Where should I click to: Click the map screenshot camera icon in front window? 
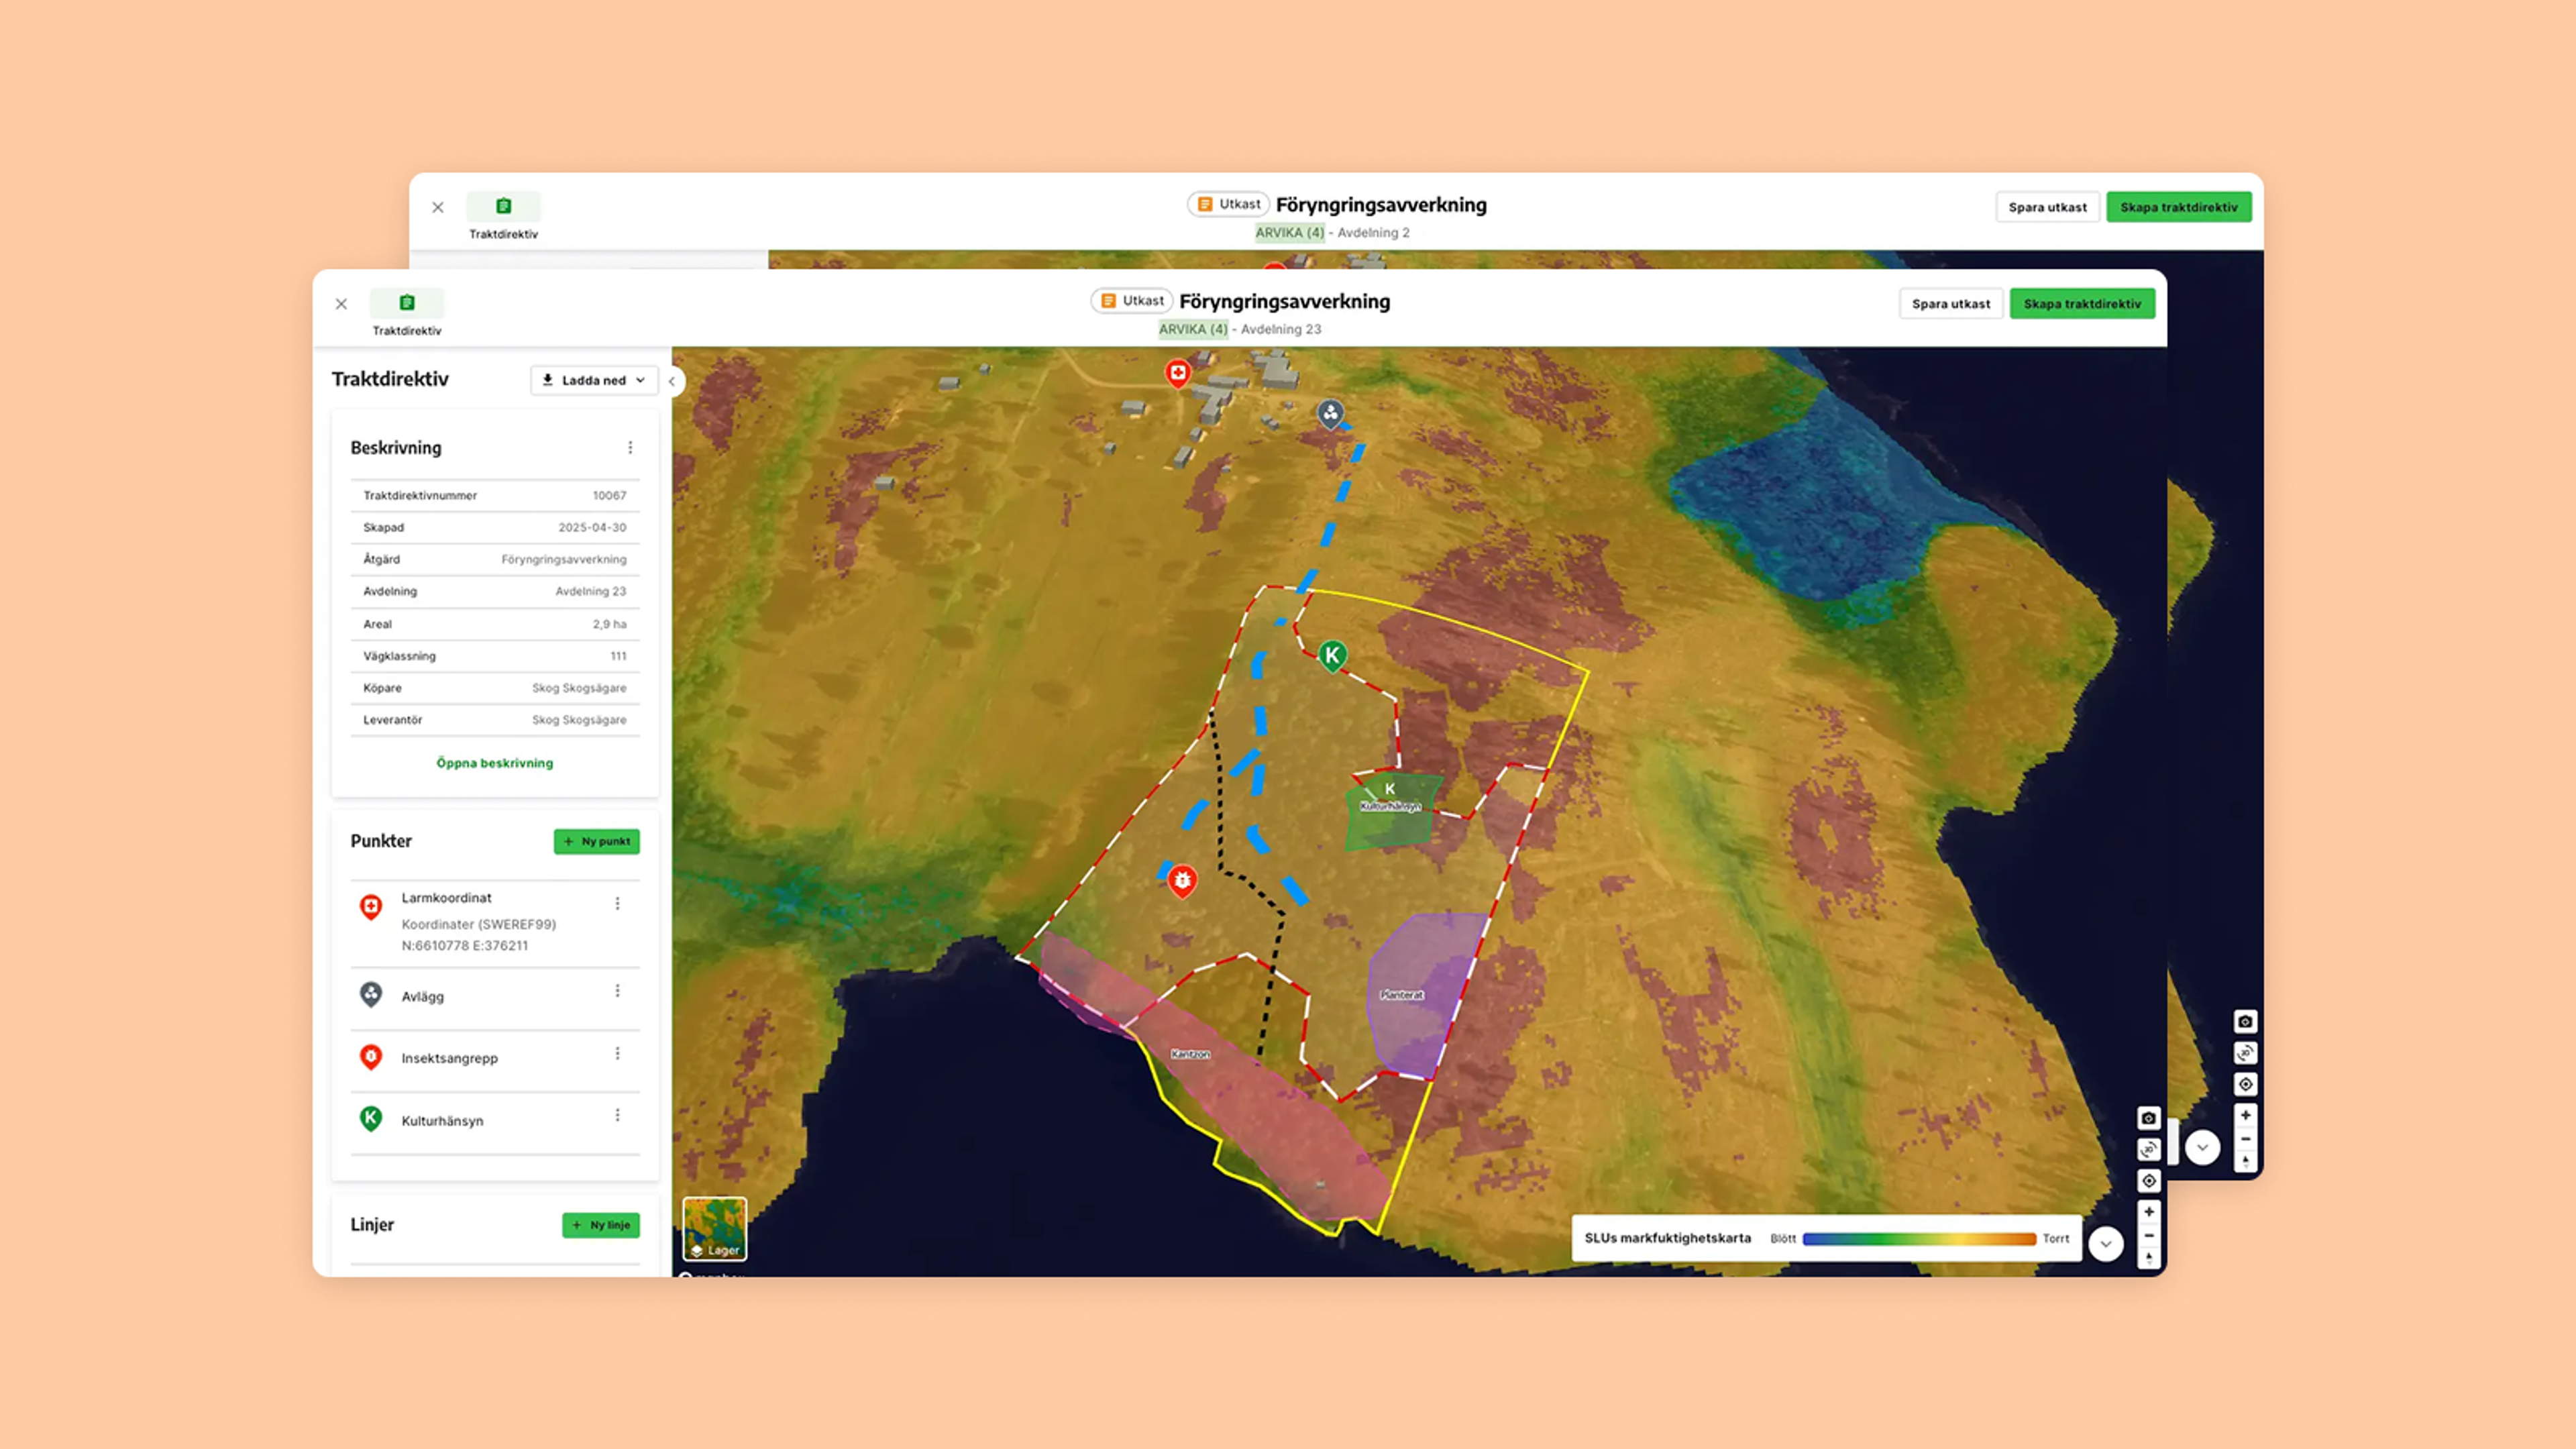pos(2148,1118)
